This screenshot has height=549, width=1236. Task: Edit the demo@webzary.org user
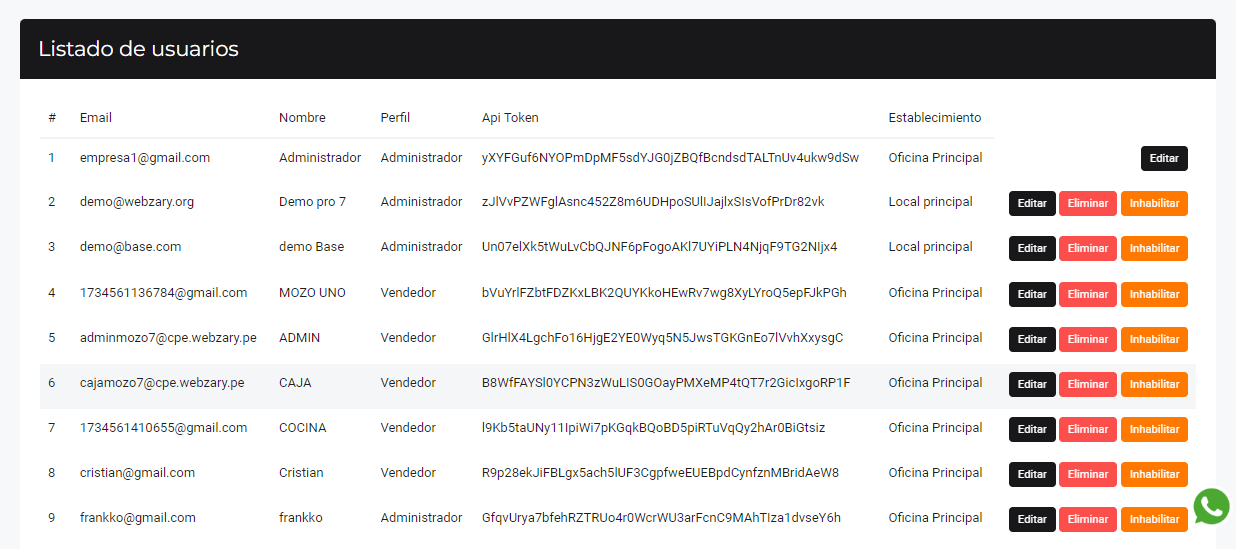click(x=1032, y=204)
